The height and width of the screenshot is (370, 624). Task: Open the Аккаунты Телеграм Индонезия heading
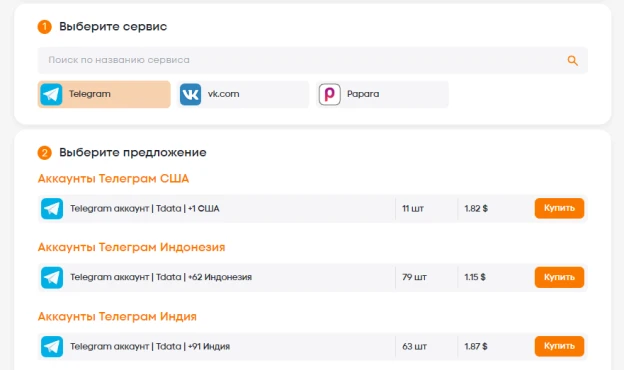pos(131,247)
